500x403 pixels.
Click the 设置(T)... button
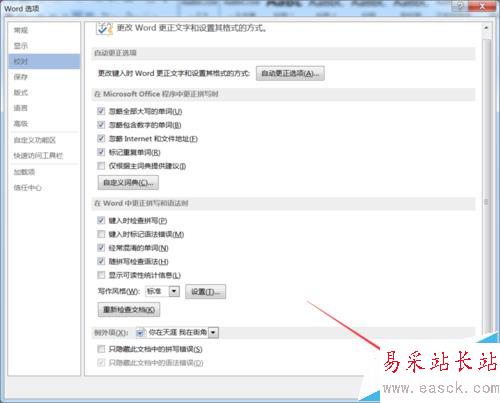[x=205, y=292]
